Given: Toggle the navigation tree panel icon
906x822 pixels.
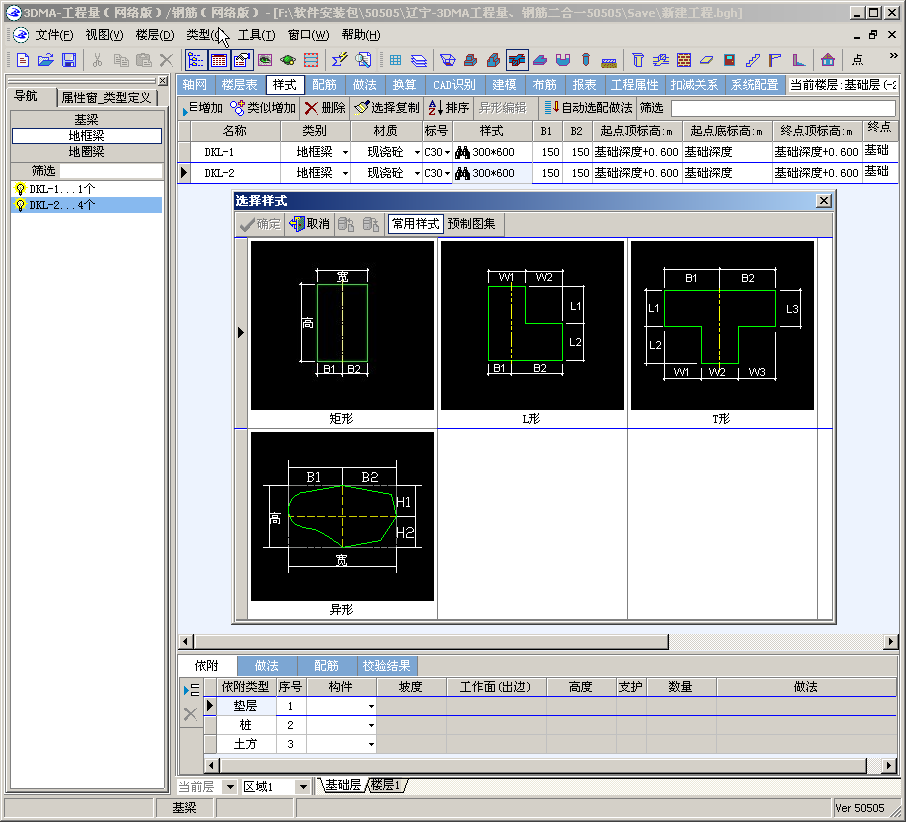Looking at the screenshot, I should 195,60.
